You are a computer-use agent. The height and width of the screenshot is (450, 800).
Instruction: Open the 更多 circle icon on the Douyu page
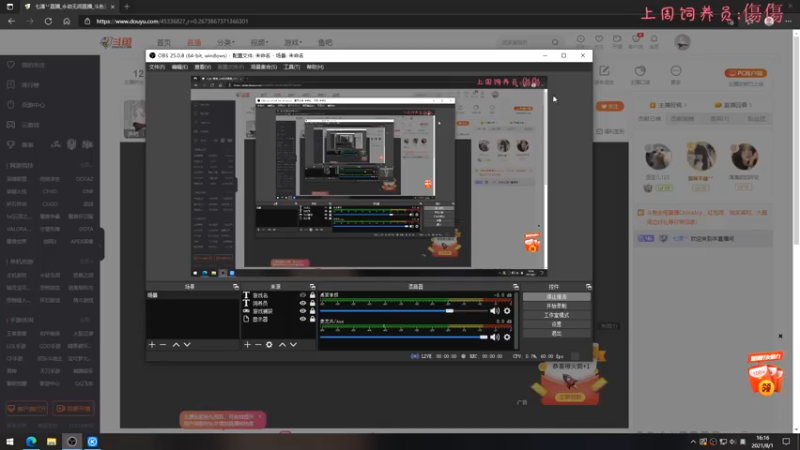tap(676, 71)
